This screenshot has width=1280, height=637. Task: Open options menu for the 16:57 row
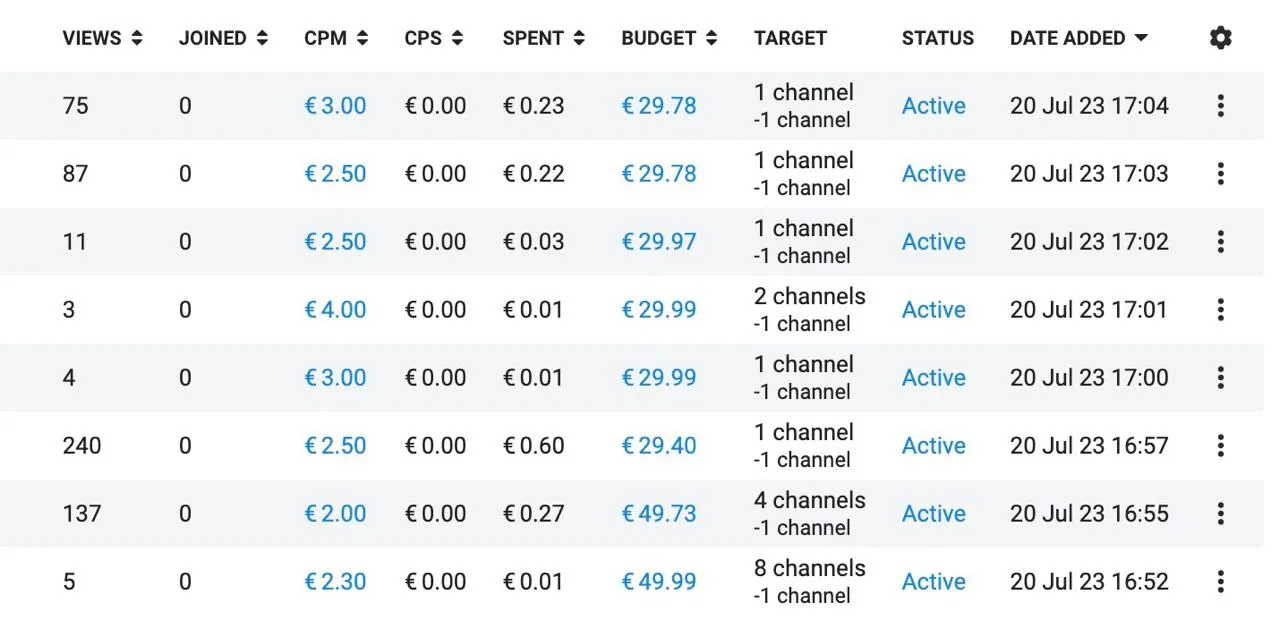point(1220,446)
